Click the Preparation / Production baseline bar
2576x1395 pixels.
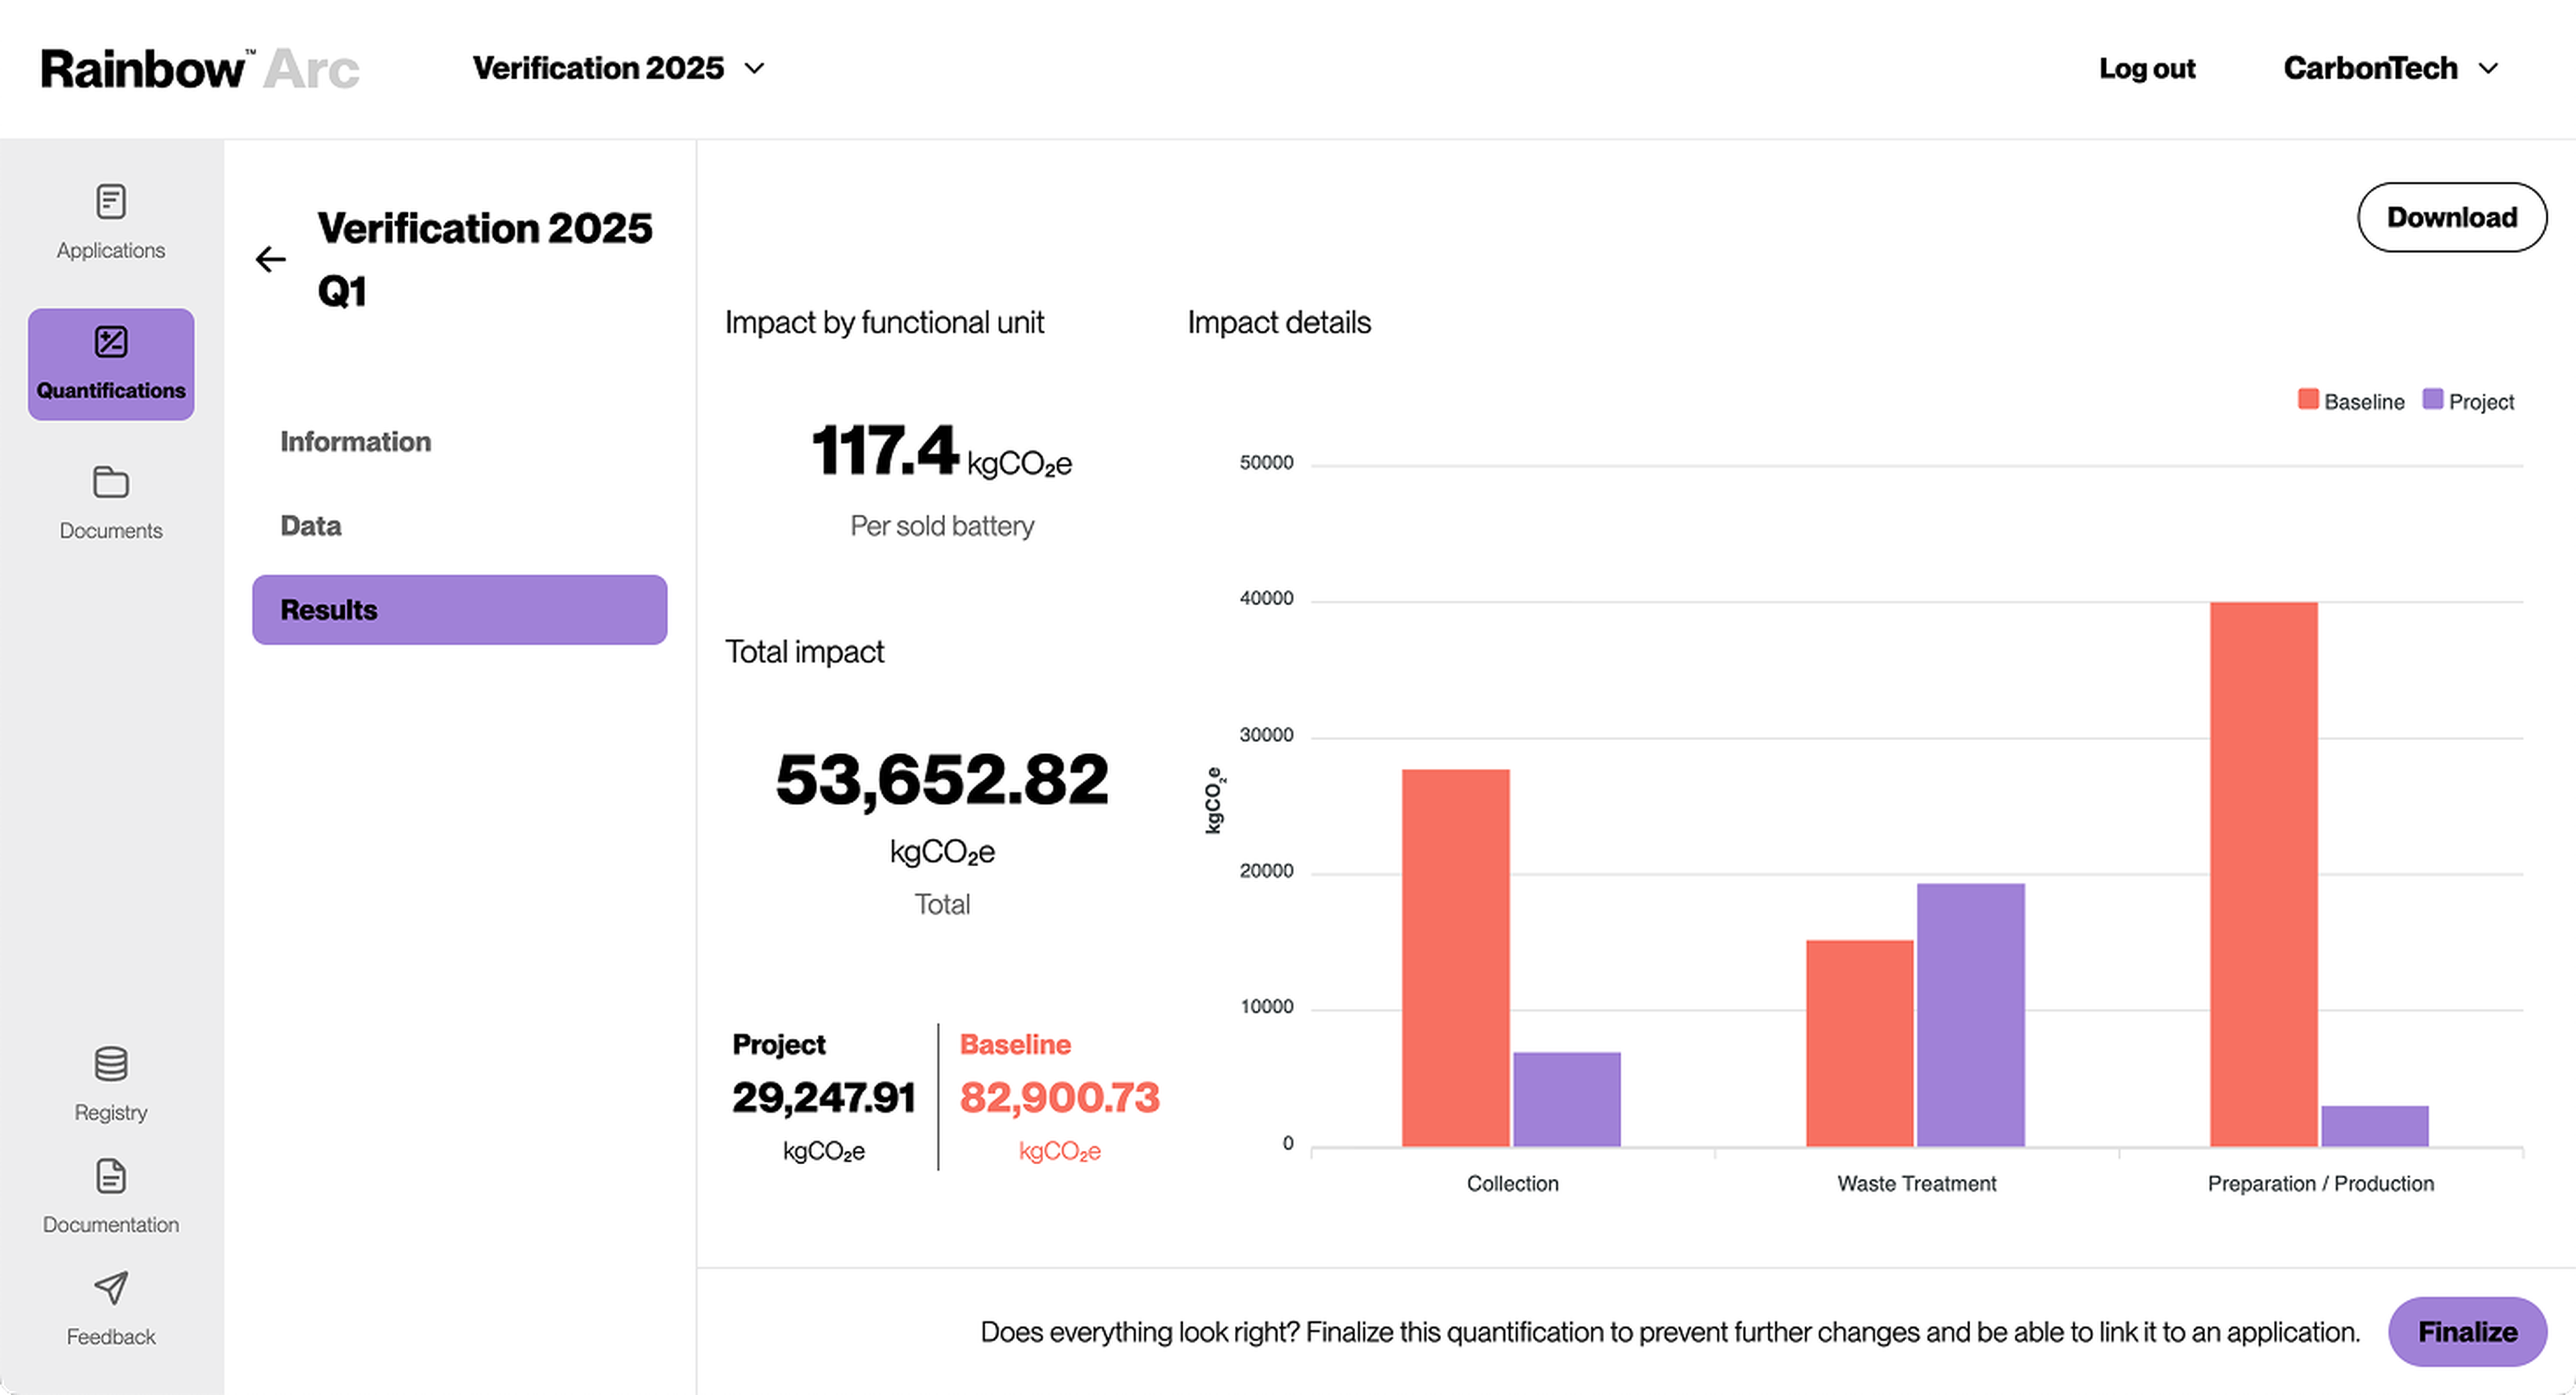(2263, 873)
